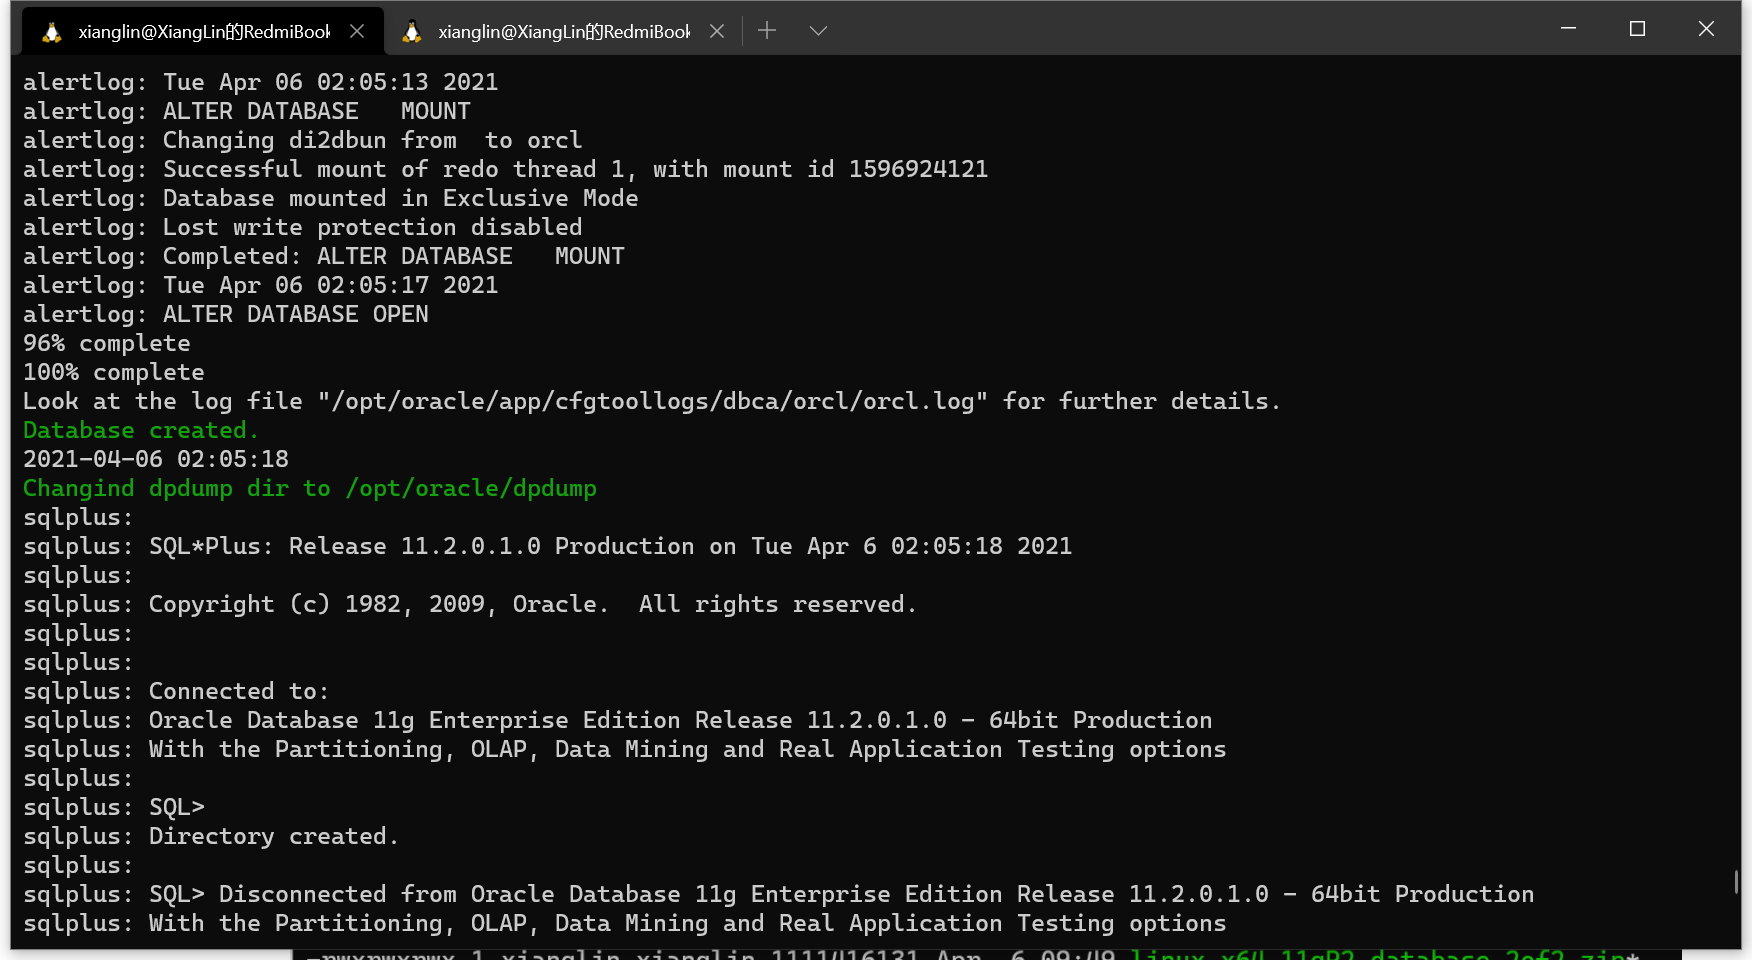Click the orcl.log file path text
This screenshot has height=960, width=1752.
click(653, 401)
